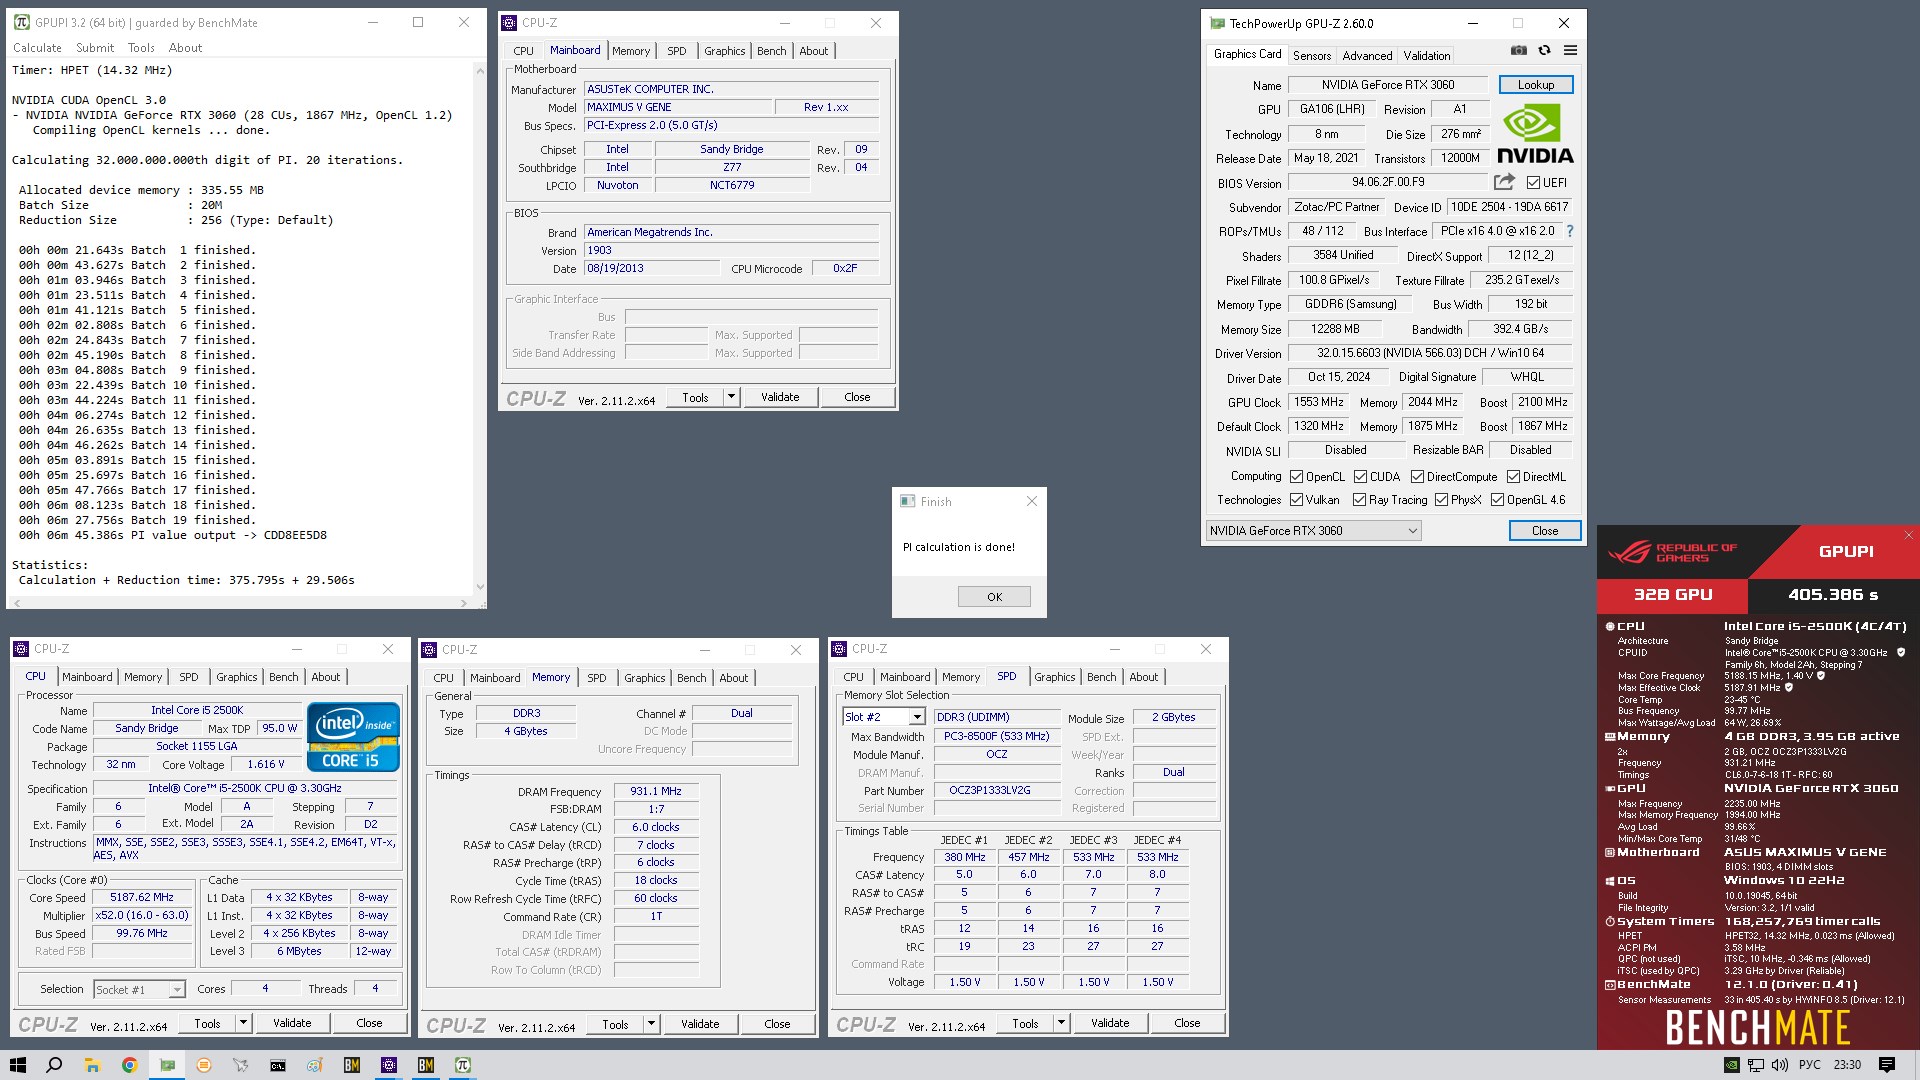
Task: Switch input language via РУС indicator
Action: pyautogui.click(x=1809, y=1065)
